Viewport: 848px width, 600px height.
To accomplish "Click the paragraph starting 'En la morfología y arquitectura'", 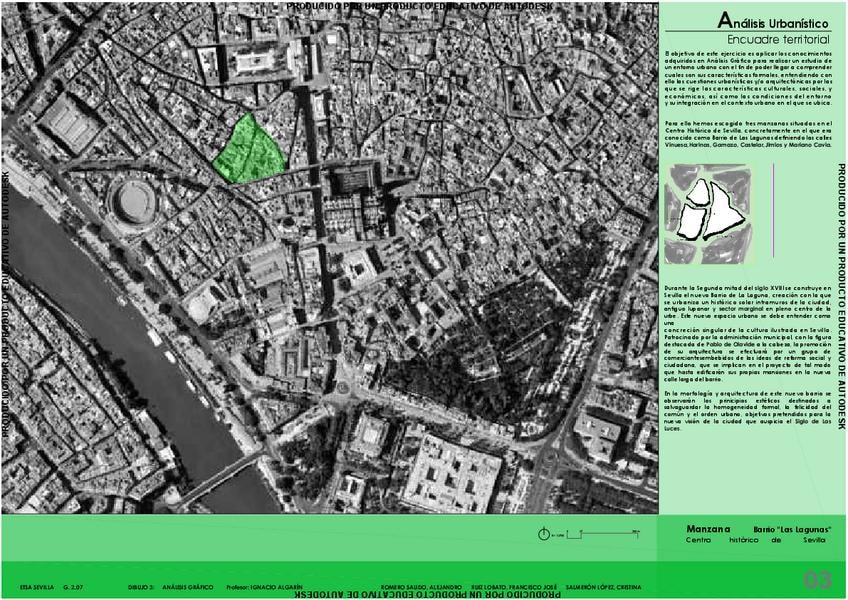I will 748,410.
